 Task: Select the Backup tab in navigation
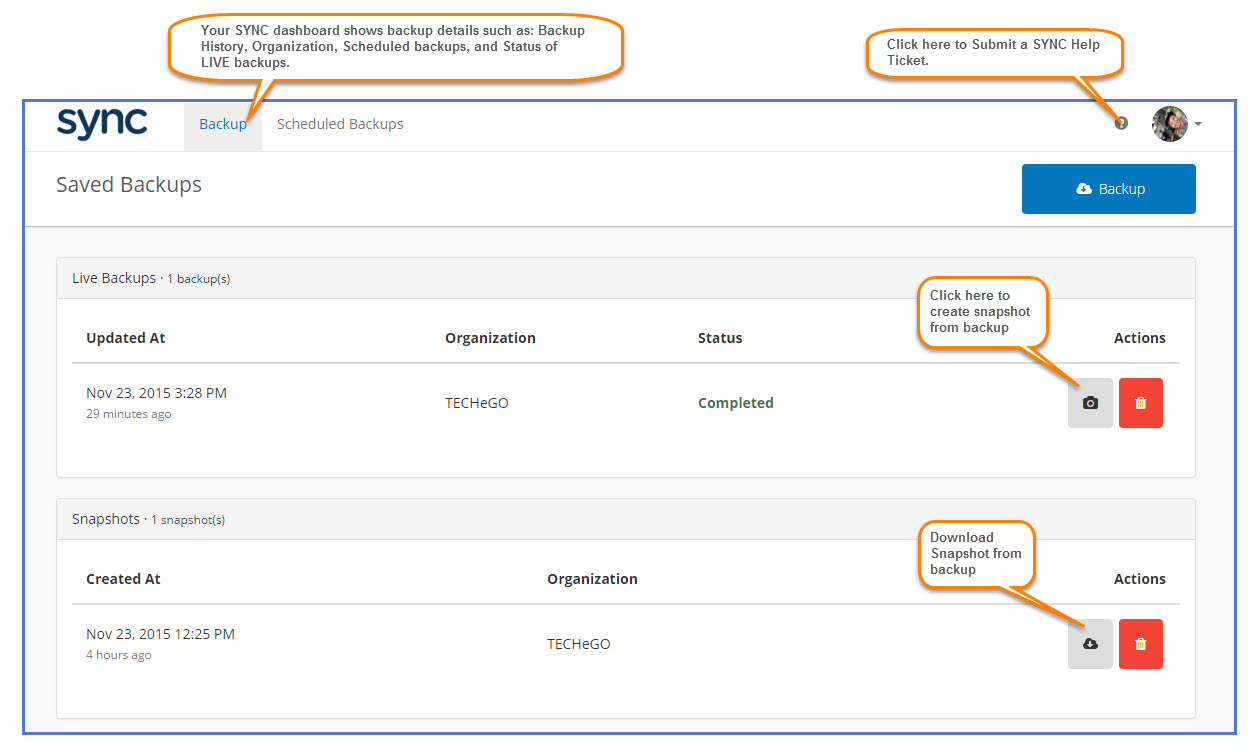[222, 124]
